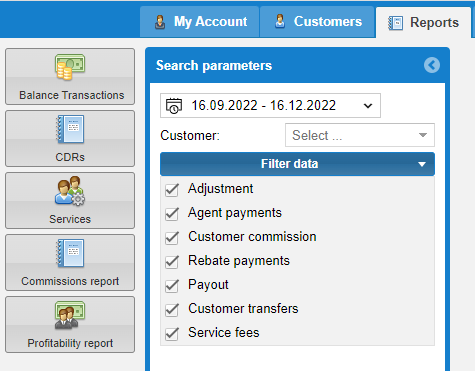The width and height of the screenshot is (475, 371).
Task: Switch to the Customers tab
Action: tap(317, 22)
